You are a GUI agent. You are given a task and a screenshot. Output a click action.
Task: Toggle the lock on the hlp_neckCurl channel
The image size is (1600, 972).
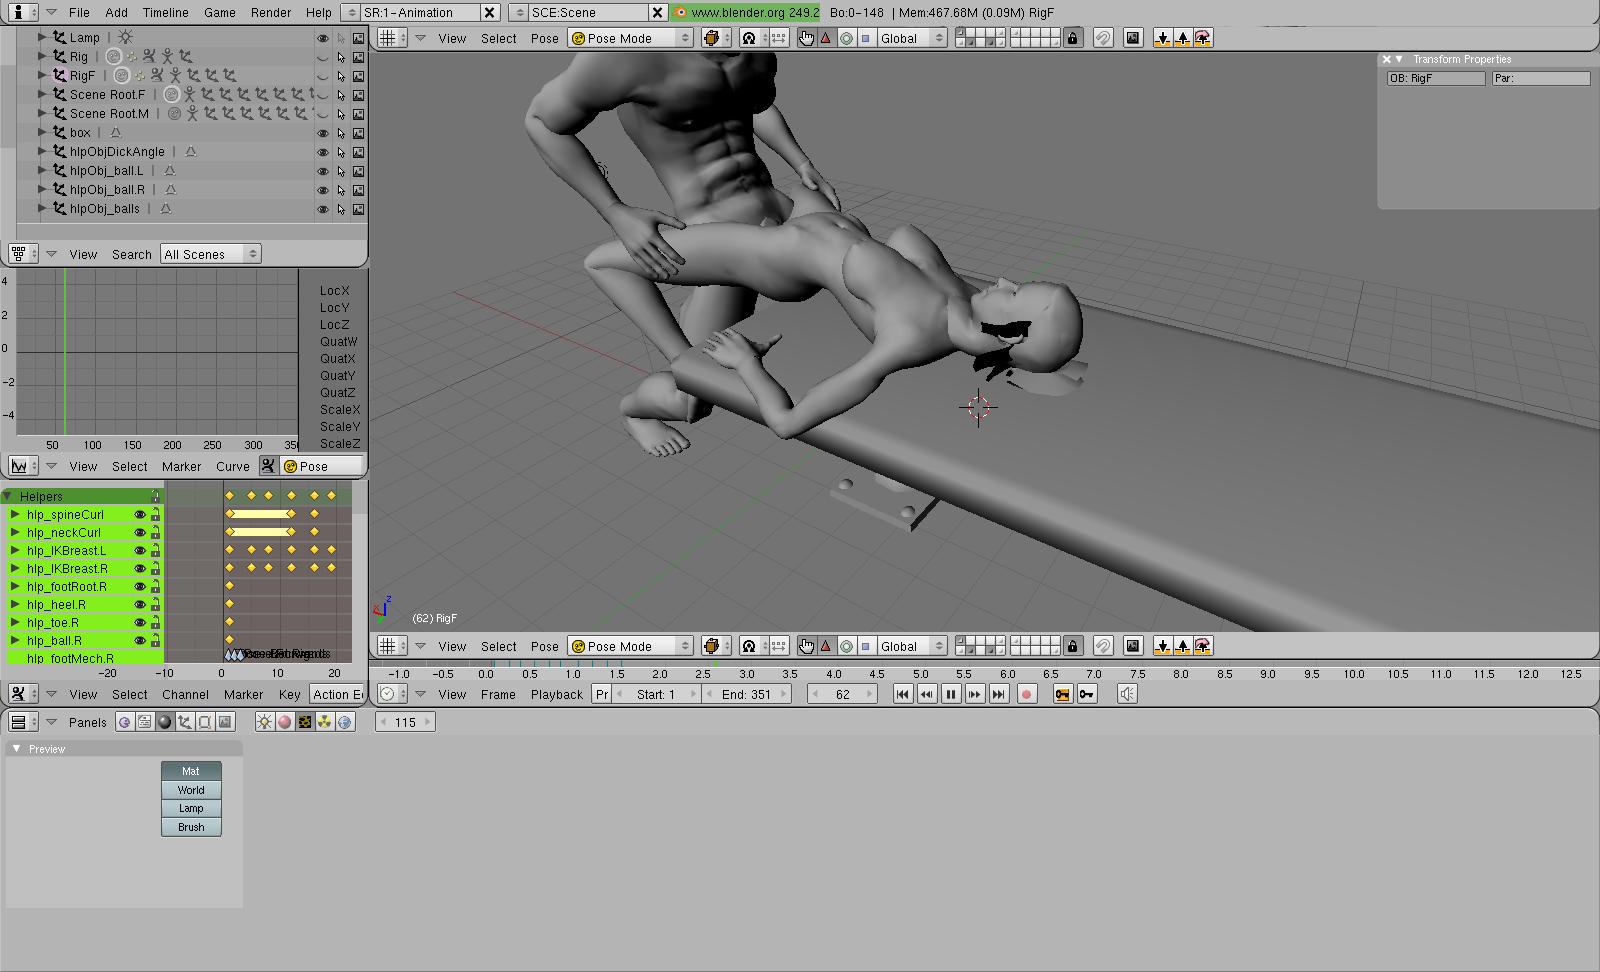[x=155, y=533]
